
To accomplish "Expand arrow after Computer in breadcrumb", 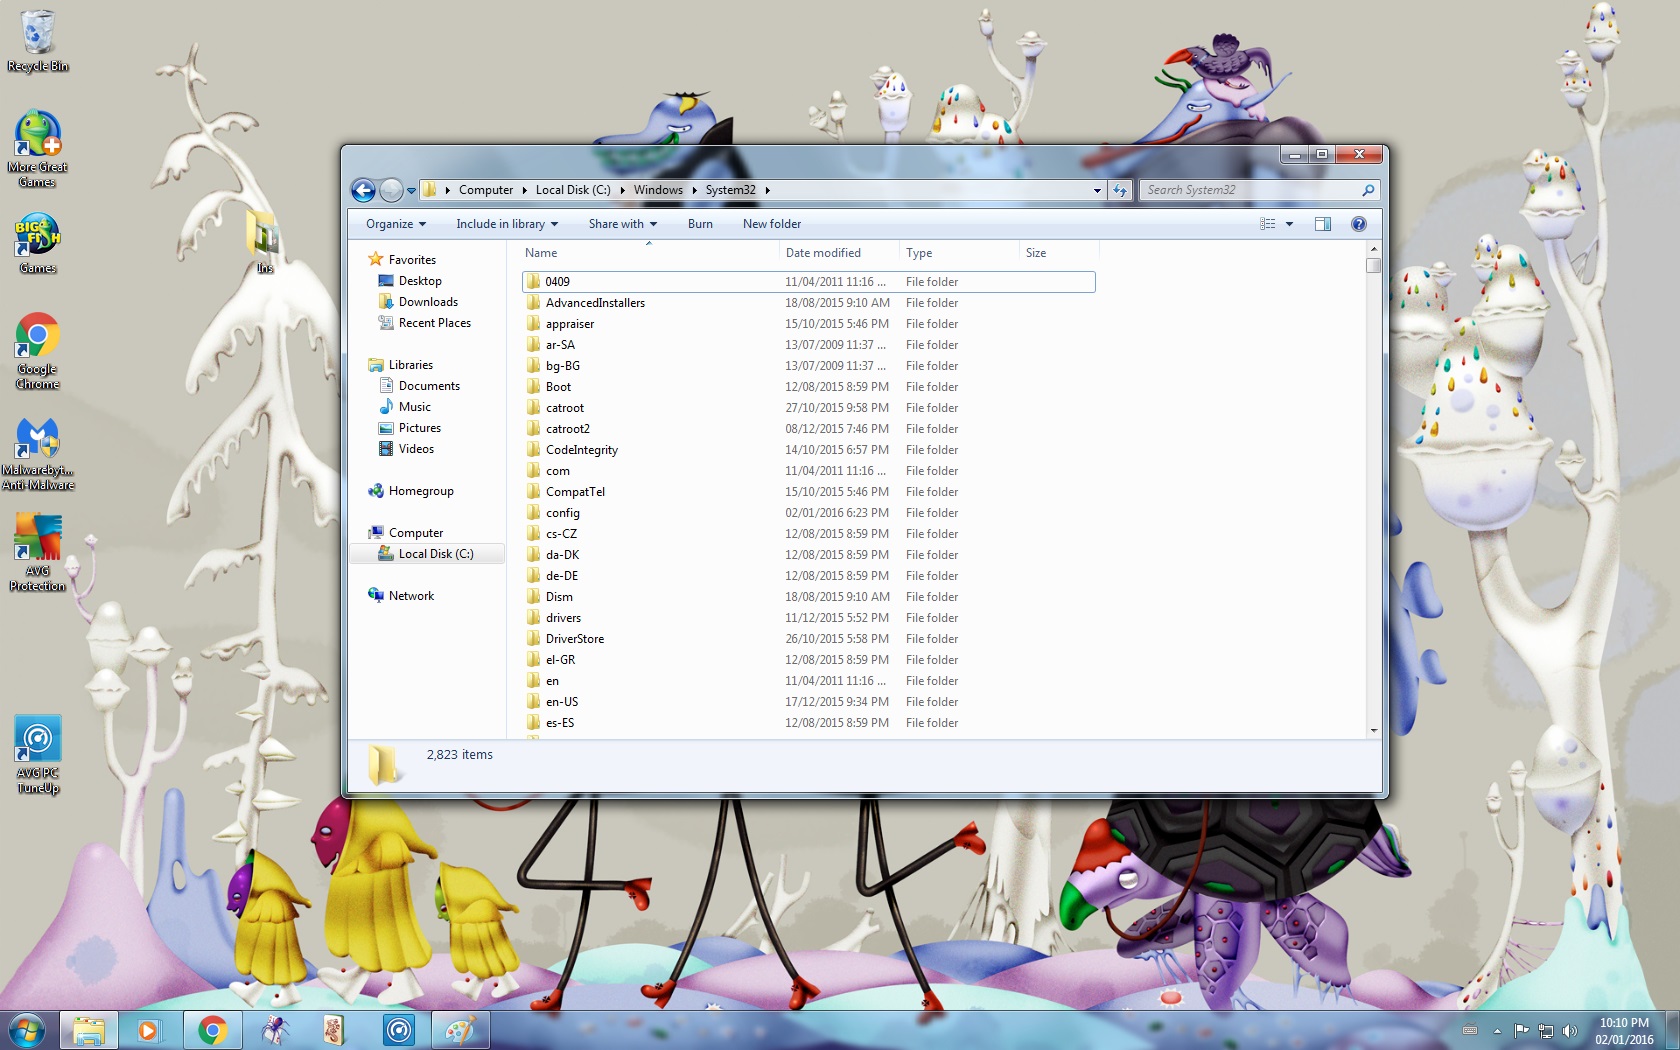I will tap(524, 190).
